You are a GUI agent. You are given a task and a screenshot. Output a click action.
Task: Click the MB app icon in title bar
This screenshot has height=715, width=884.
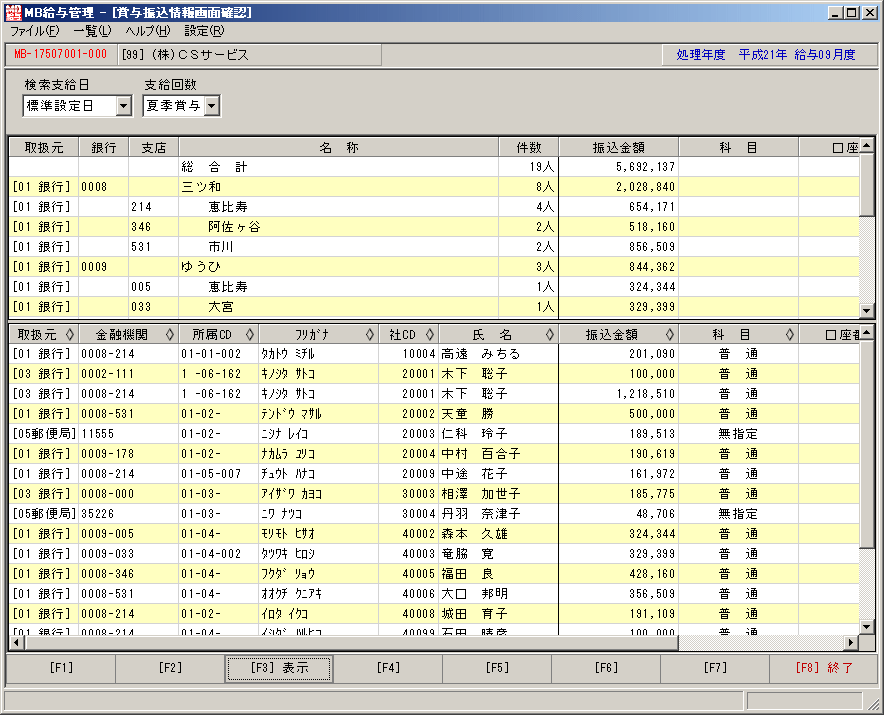[13, 12]
